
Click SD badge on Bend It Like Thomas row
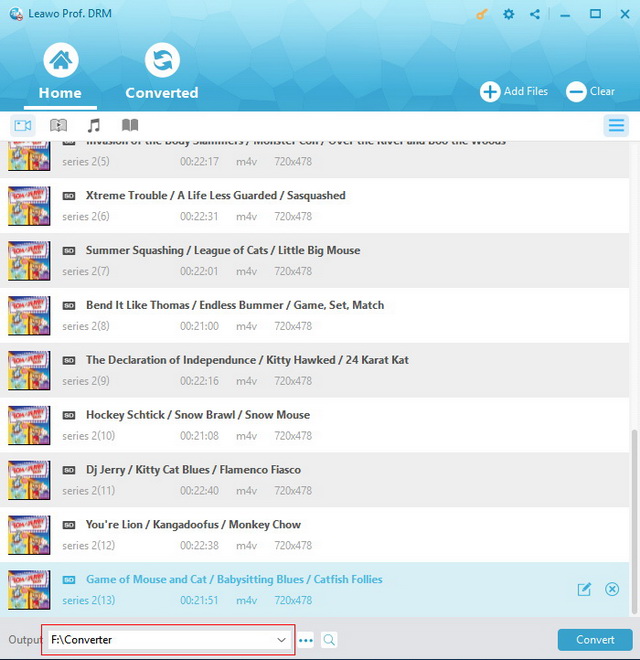click(69, 306)
